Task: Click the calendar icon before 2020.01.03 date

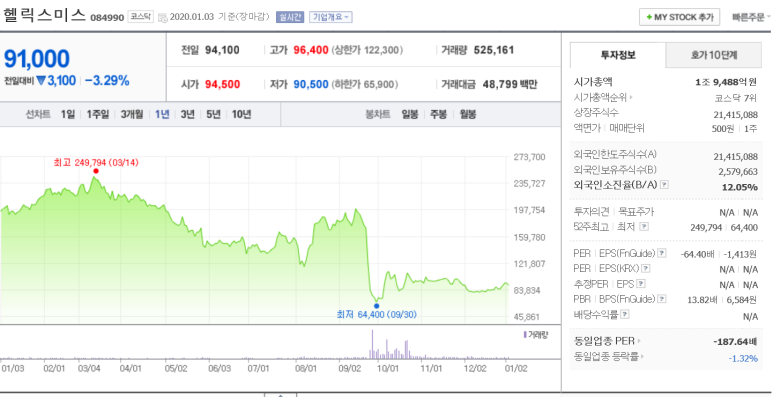Action: pos(163,17)
